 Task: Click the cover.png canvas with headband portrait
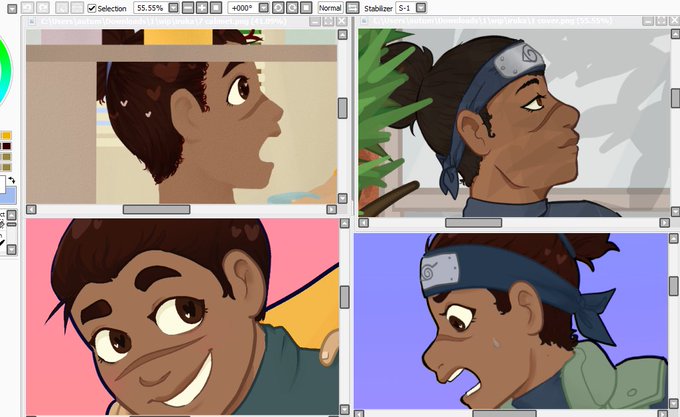pyautogui.click(x=514, y=123)
